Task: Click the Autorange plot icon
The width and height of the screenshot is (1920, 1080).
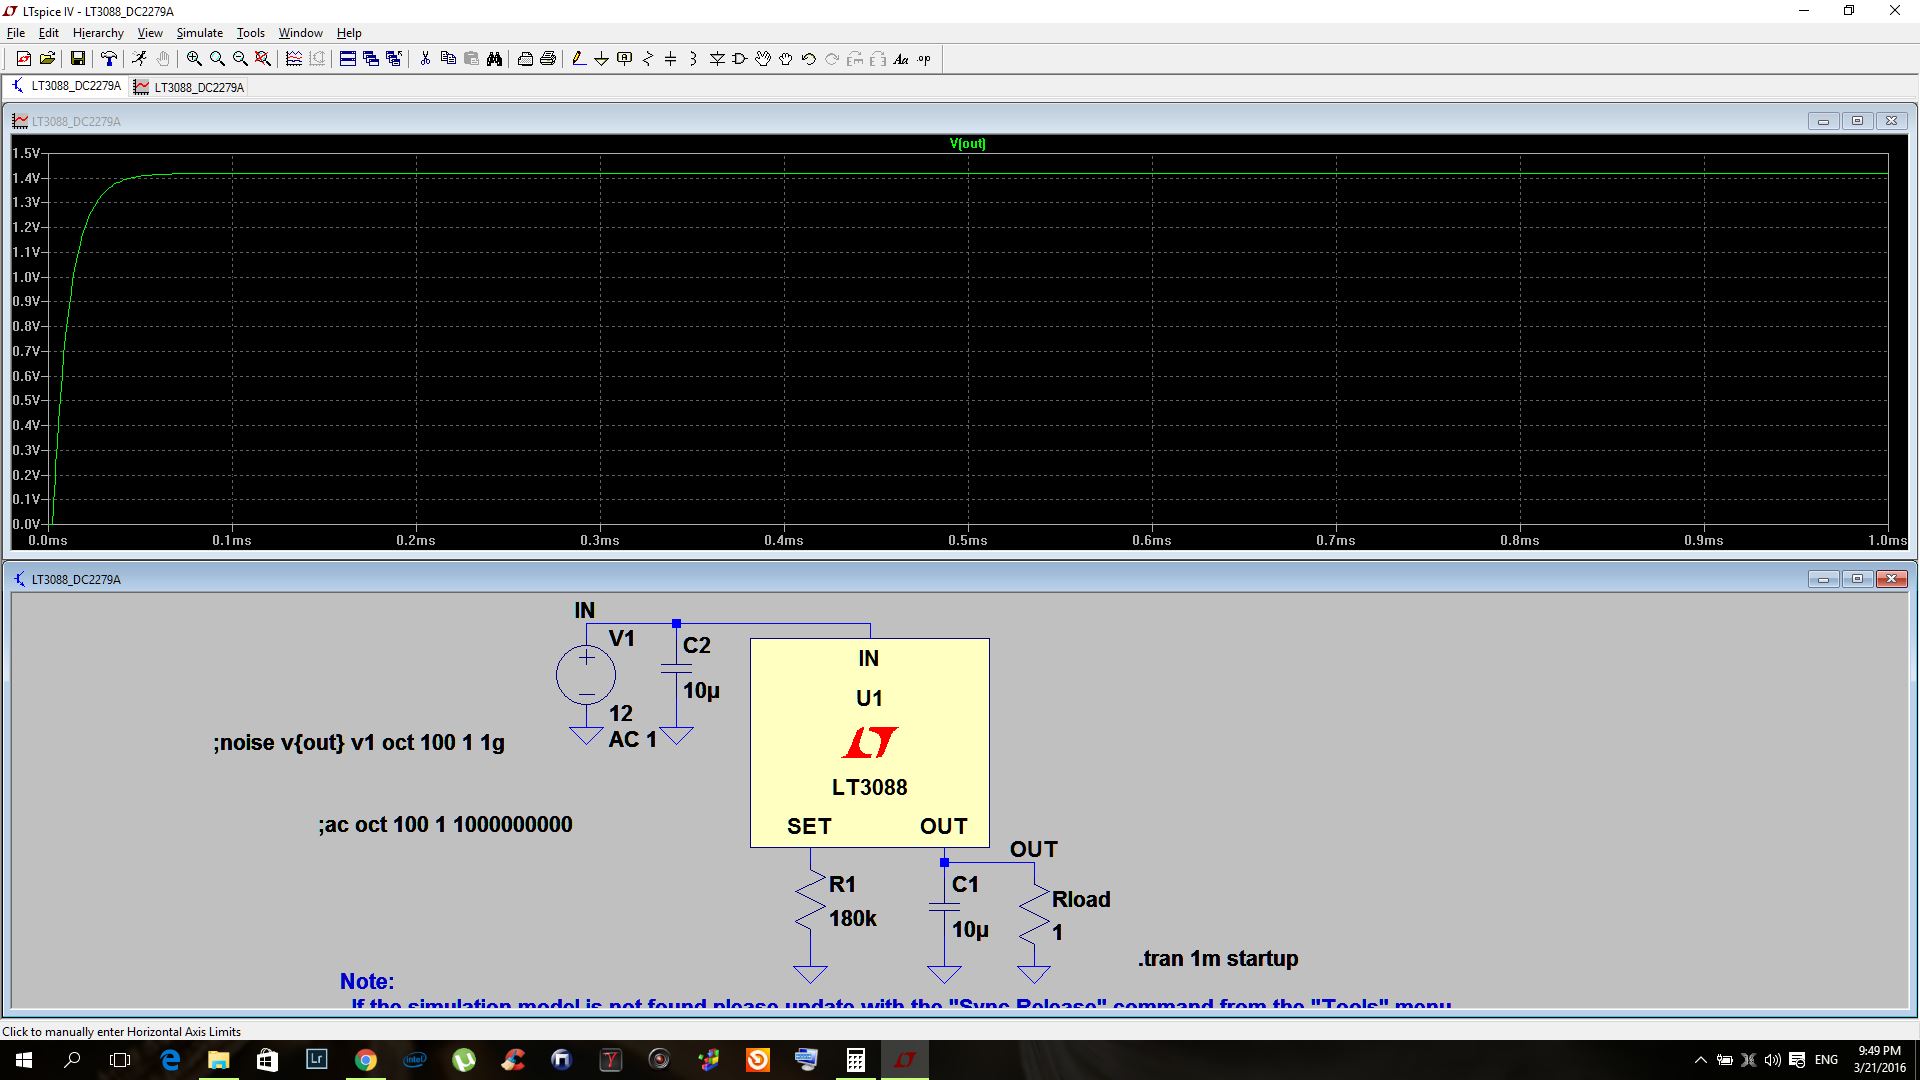Action: (x=294, y=59)
